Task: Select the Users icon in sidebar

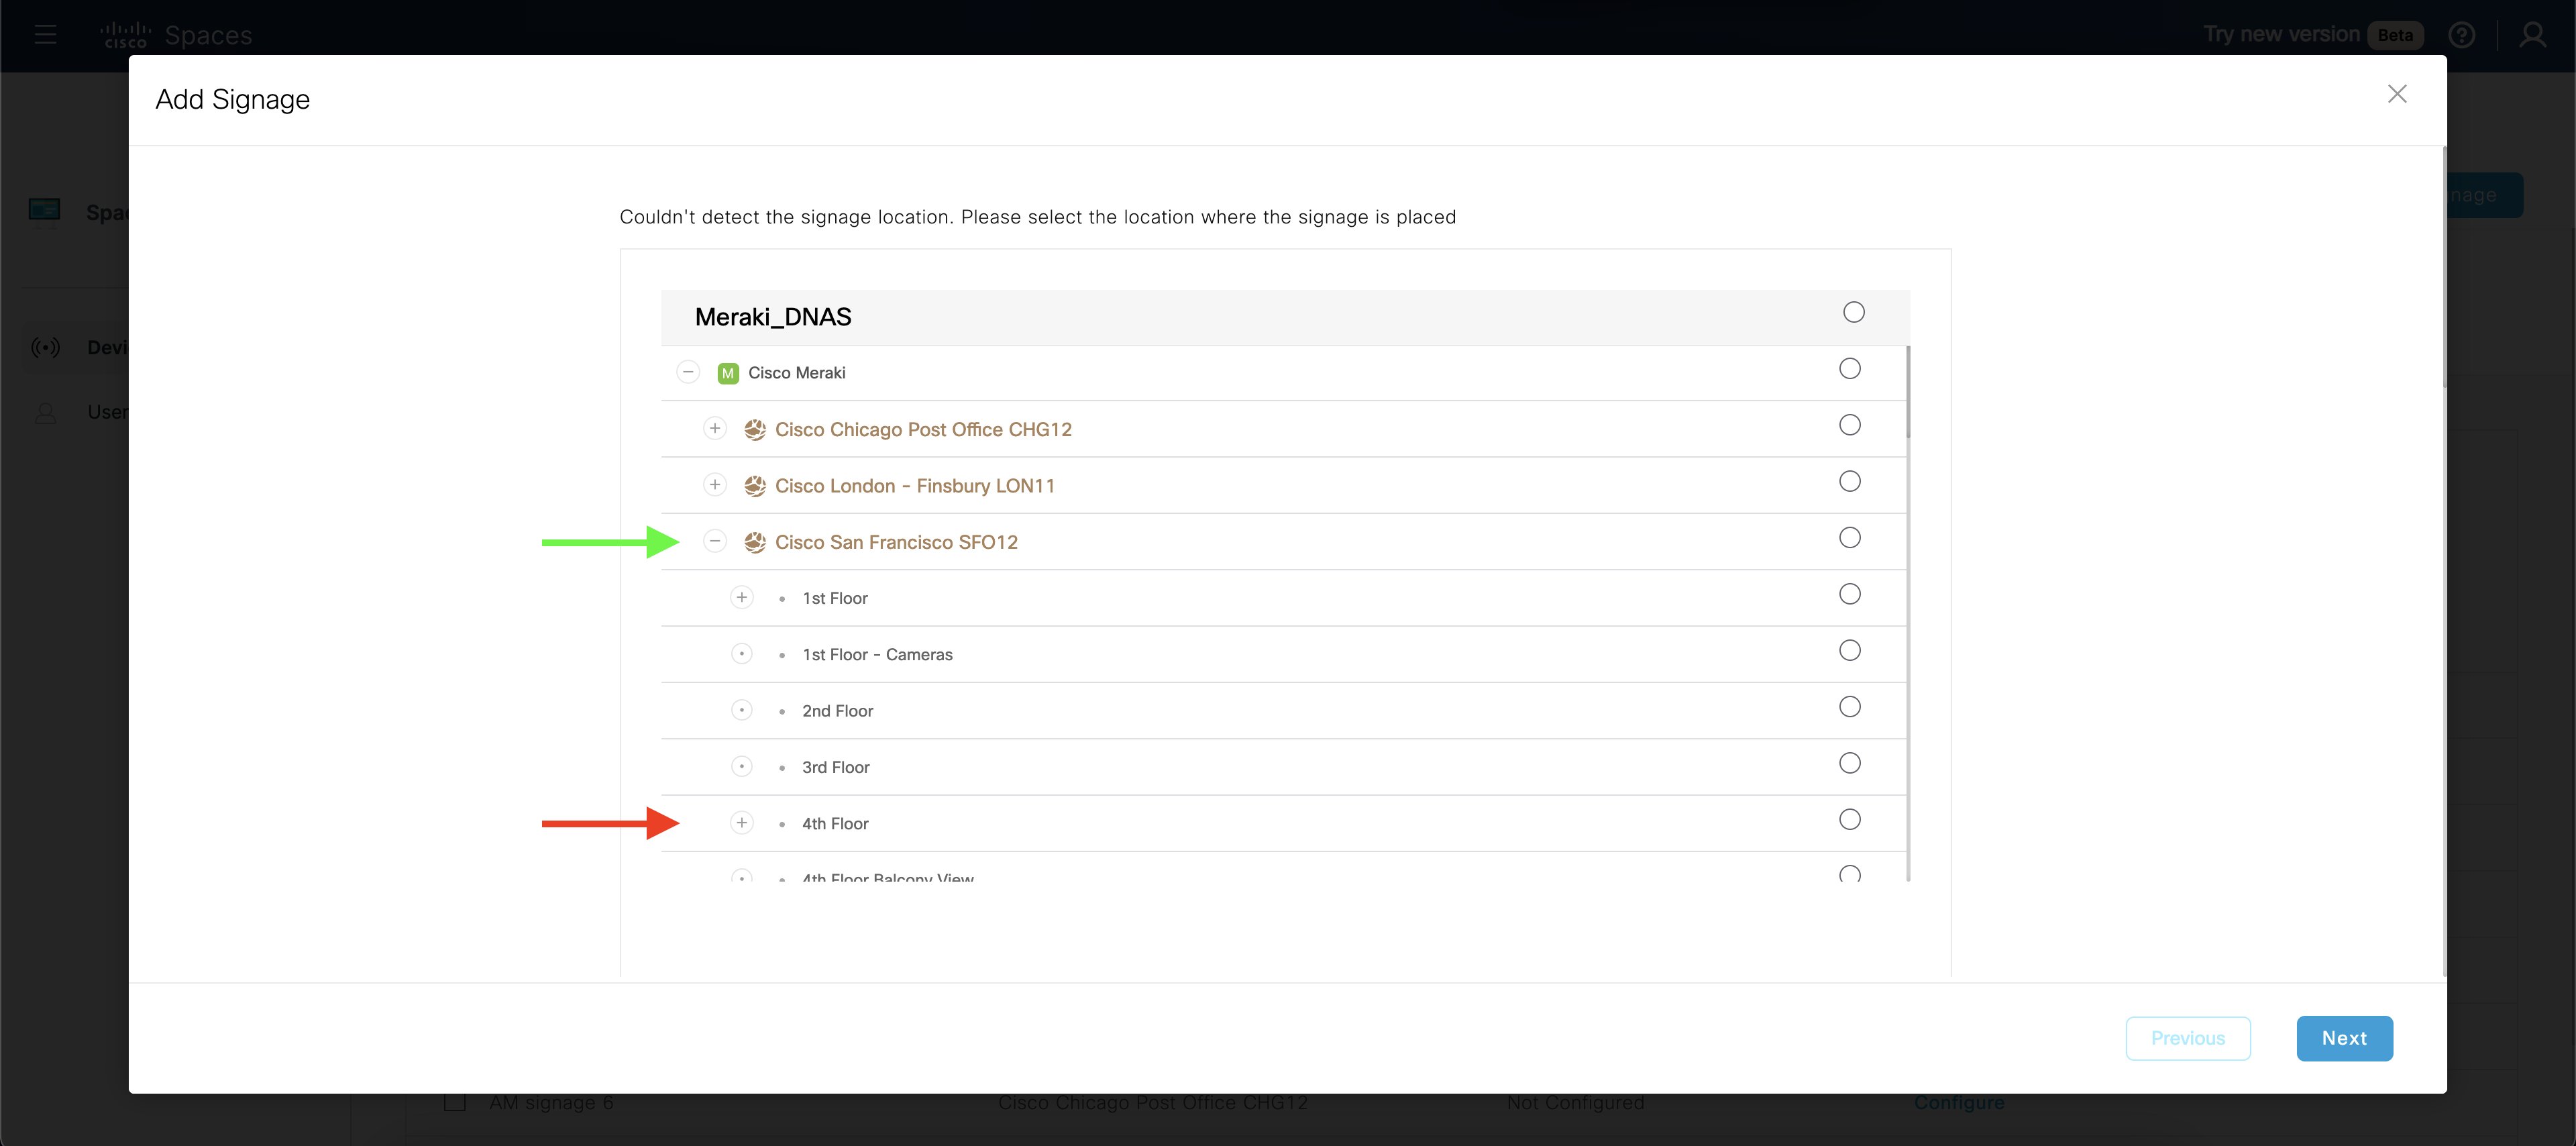Action: pos(46,411)
